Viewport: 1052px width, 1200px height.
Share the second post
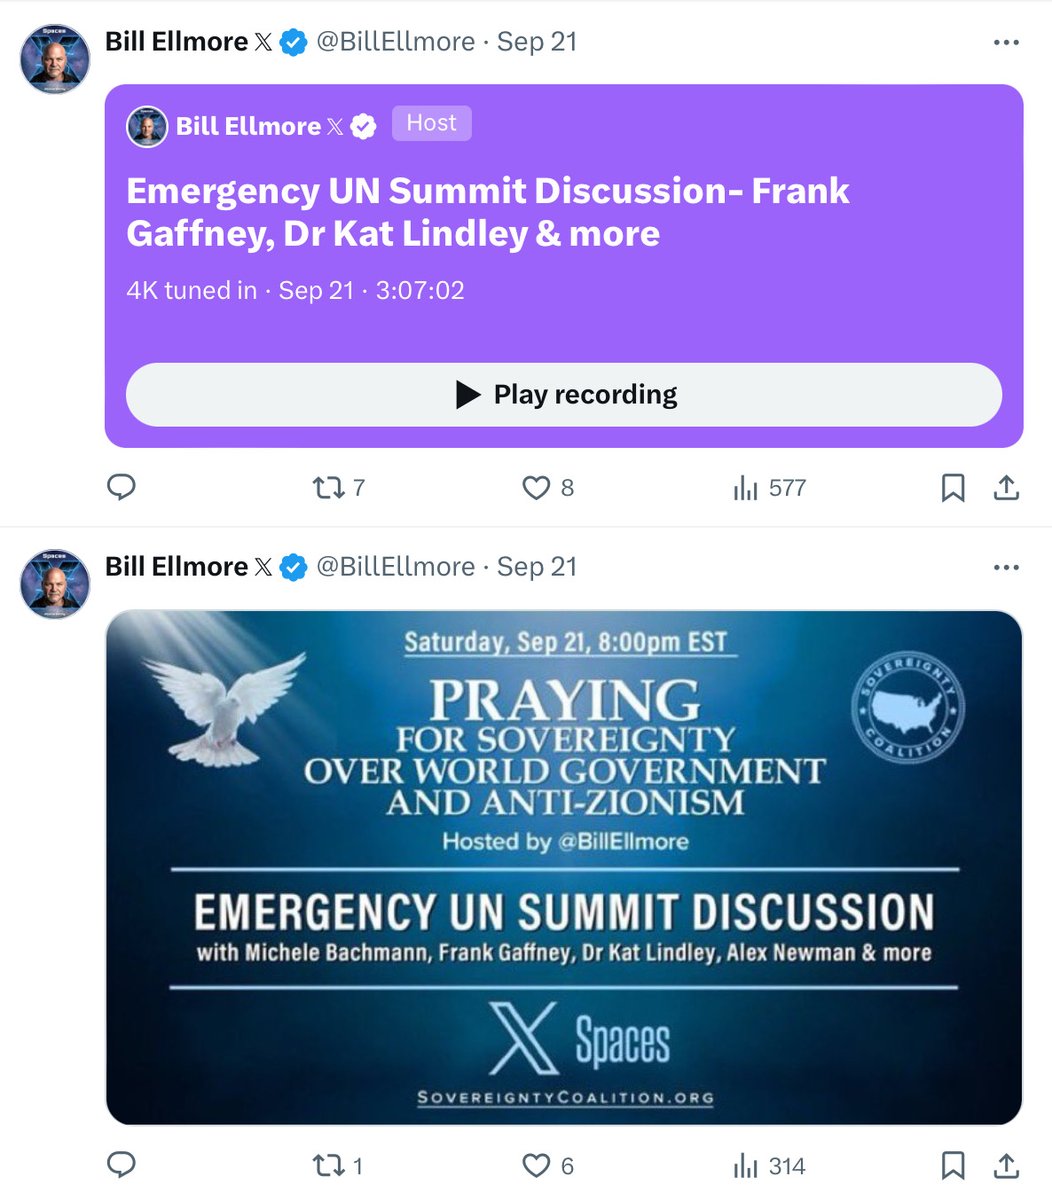[x=1006, y=1166]
